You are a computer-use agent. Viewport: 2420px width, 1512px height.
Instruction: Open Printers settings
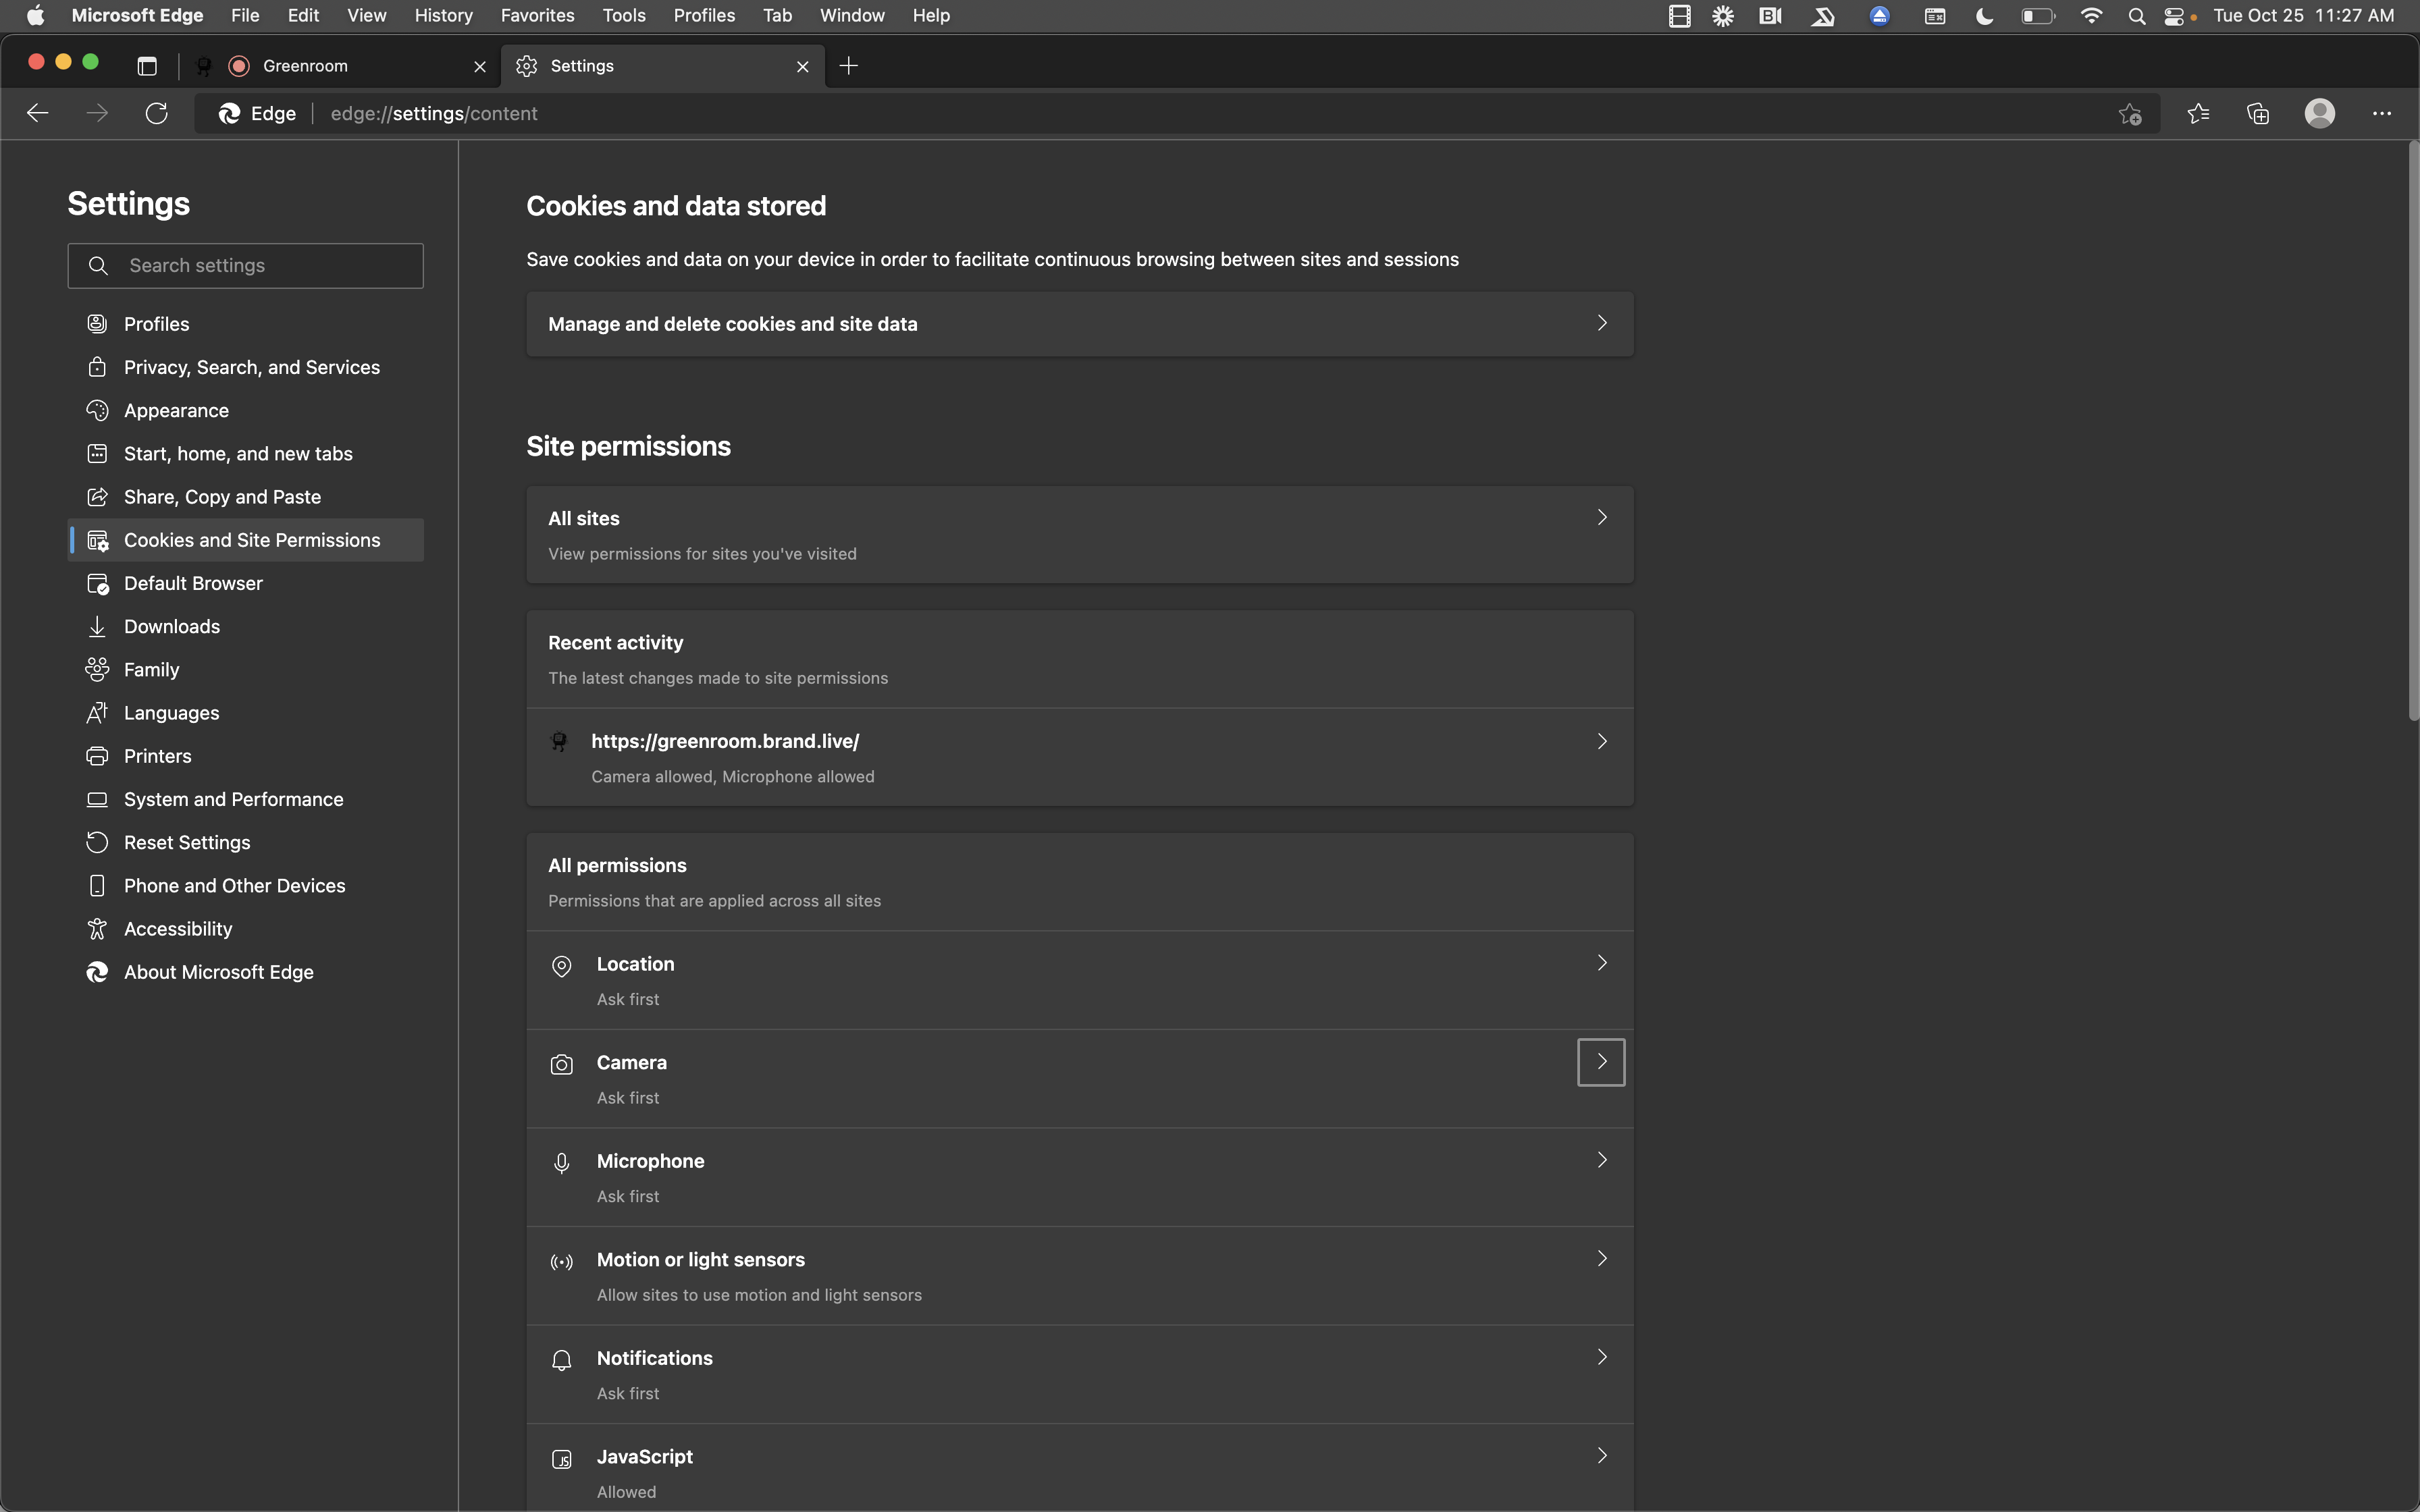pos(246,756)
